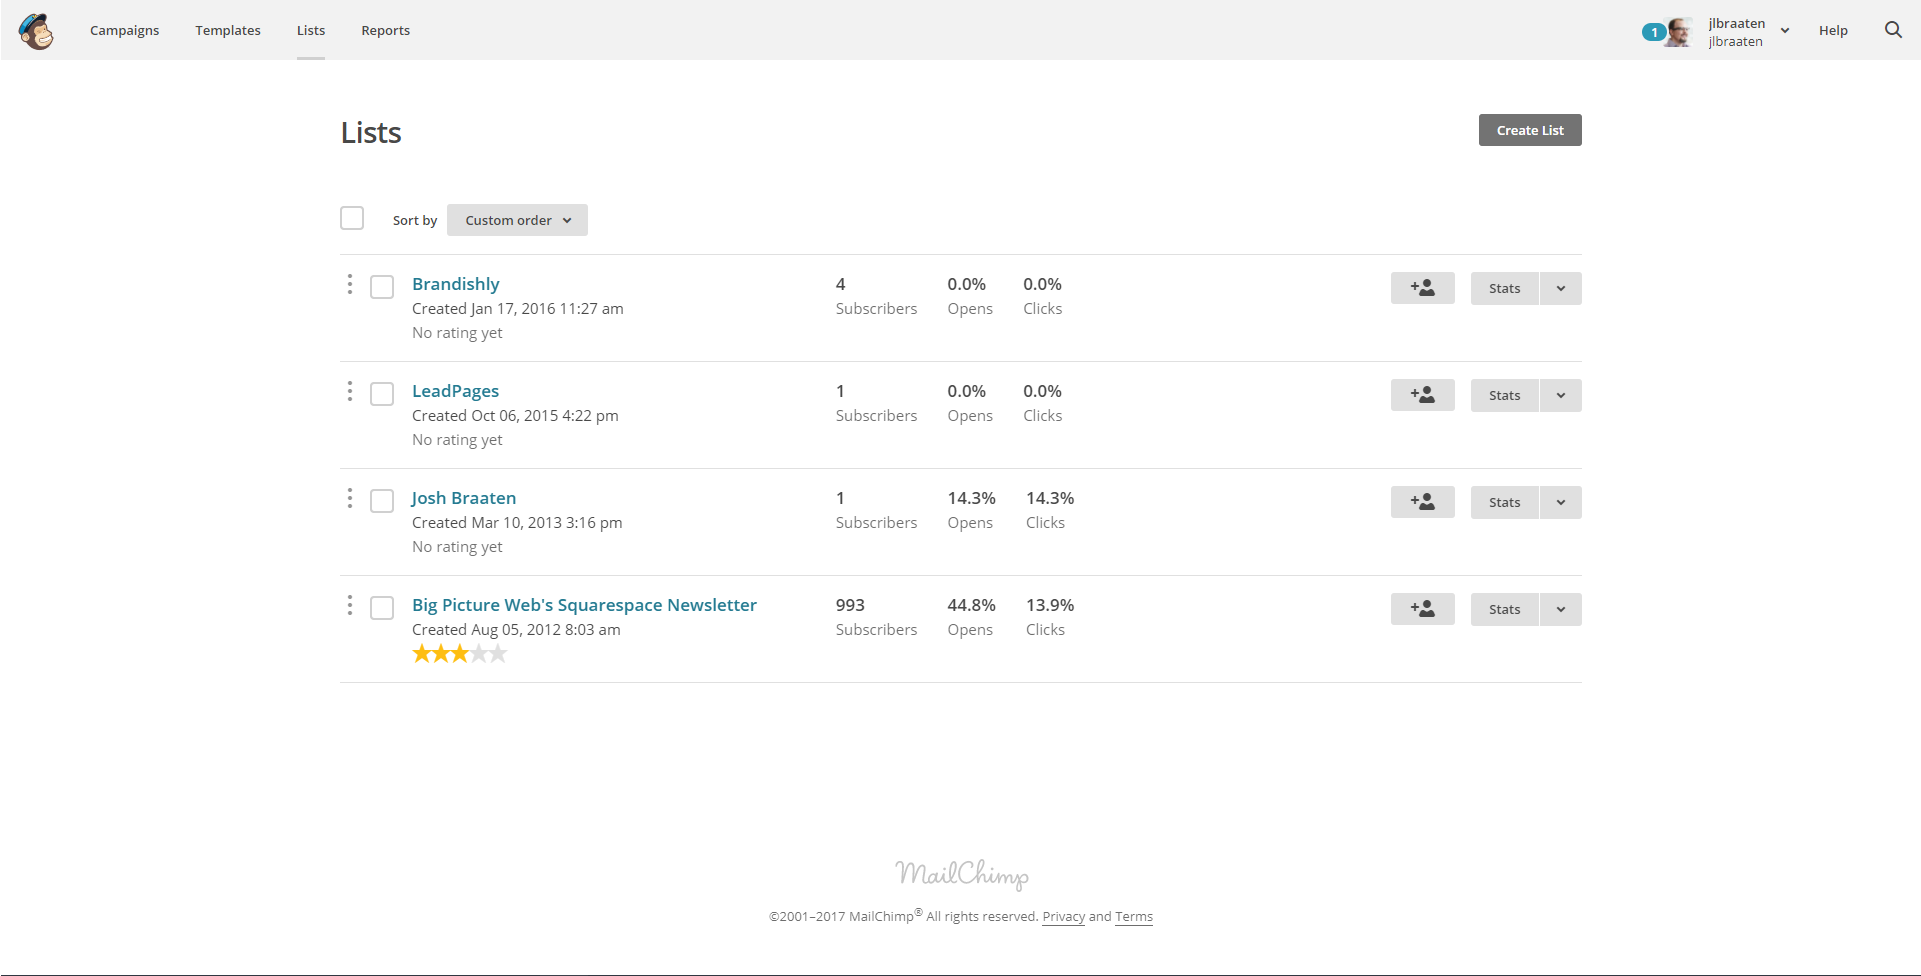Screen dimensions: 1921x976
Task: Open the LeadPages list link
Action: coord(455,391)
